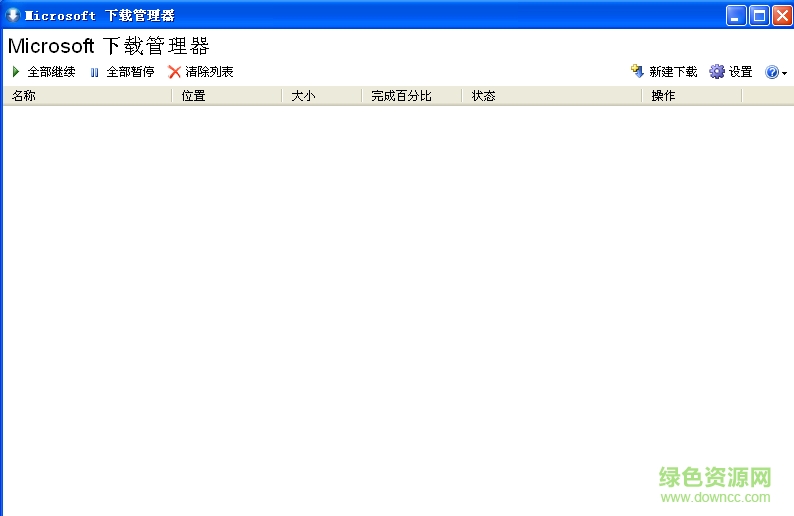
Task: Click the blue help question mark icon
Action: click(772, 72)
